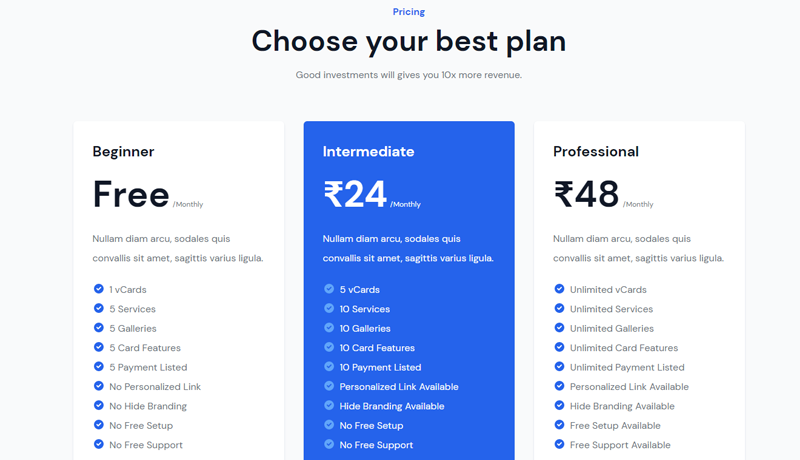The image size is (800, 460).
Task: Click check icon beside Unlimited vCards
Action: 559,289
